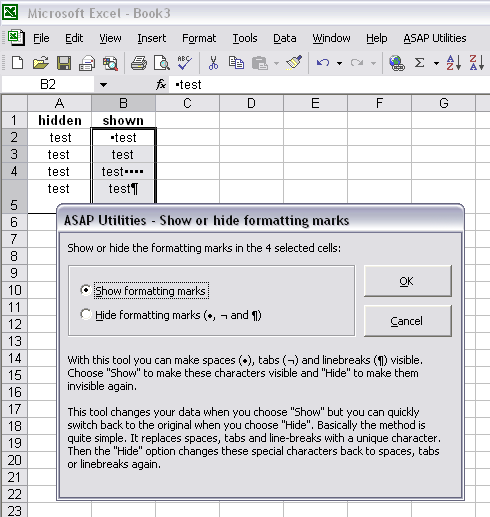Select column D header
The image size is (490, 517).
click(251, 103)
